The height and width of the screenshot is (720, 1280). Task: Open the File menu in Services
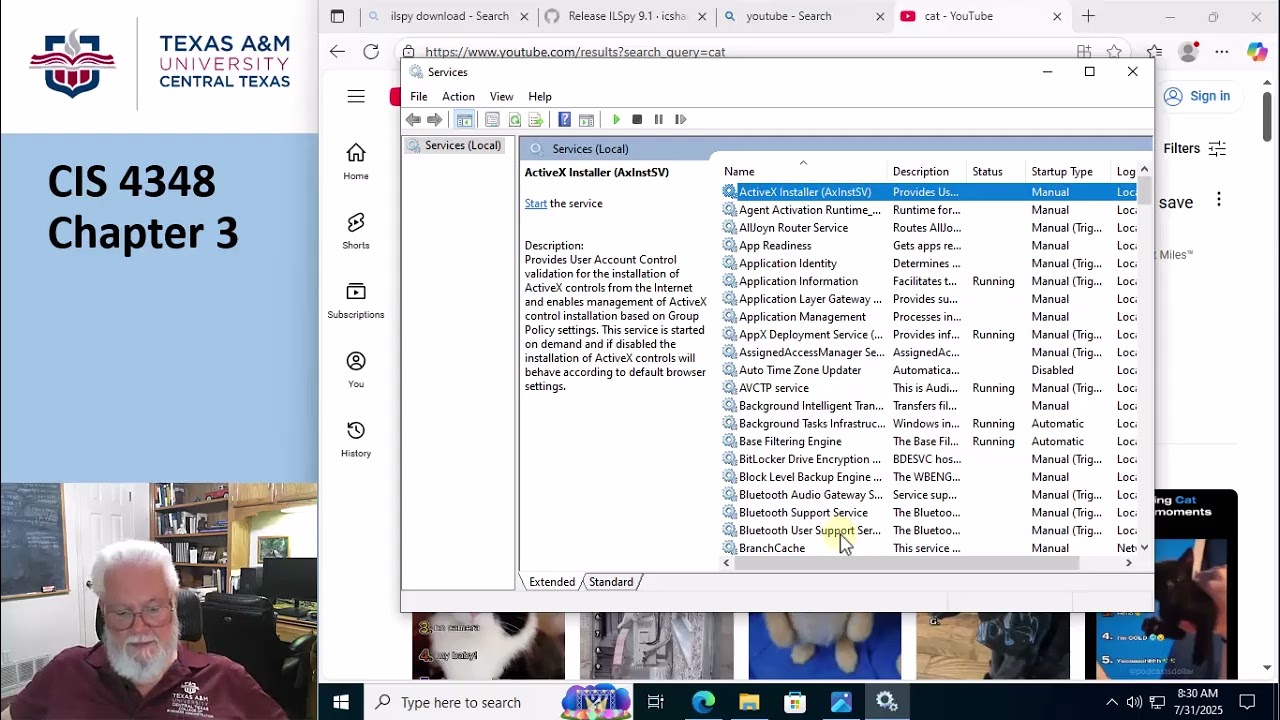(x=419, y=97)
